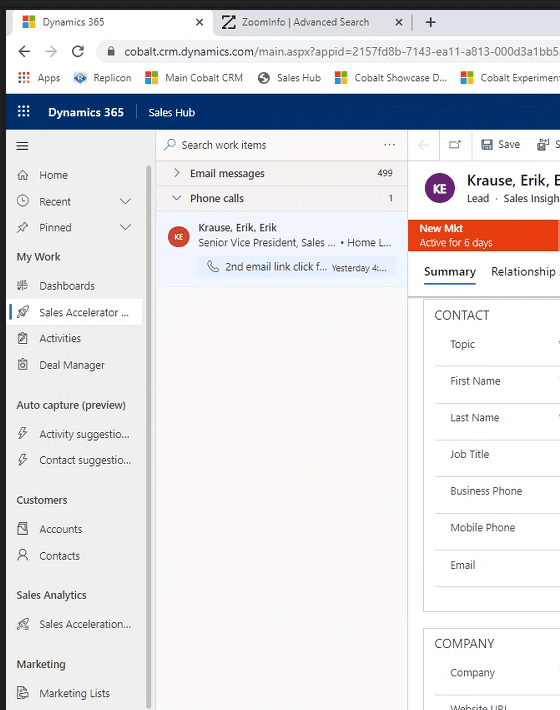Click the 2nd email link click phone activity
The image size is (560, 710).
point(297,267)
